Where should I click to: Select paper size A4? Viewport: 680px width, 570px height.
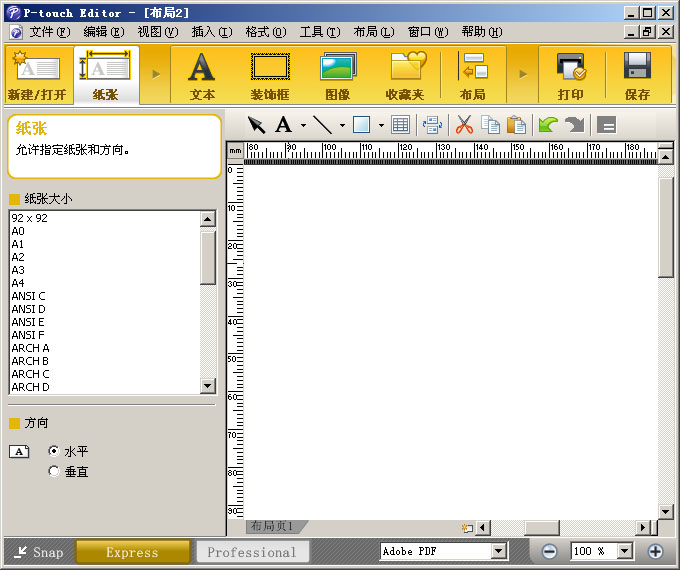(105, 283)
